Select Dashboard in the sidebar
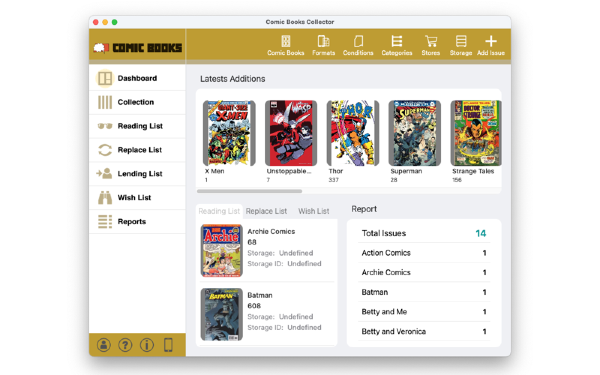Screen dimensions: 600x375 (x=137, y=78)
